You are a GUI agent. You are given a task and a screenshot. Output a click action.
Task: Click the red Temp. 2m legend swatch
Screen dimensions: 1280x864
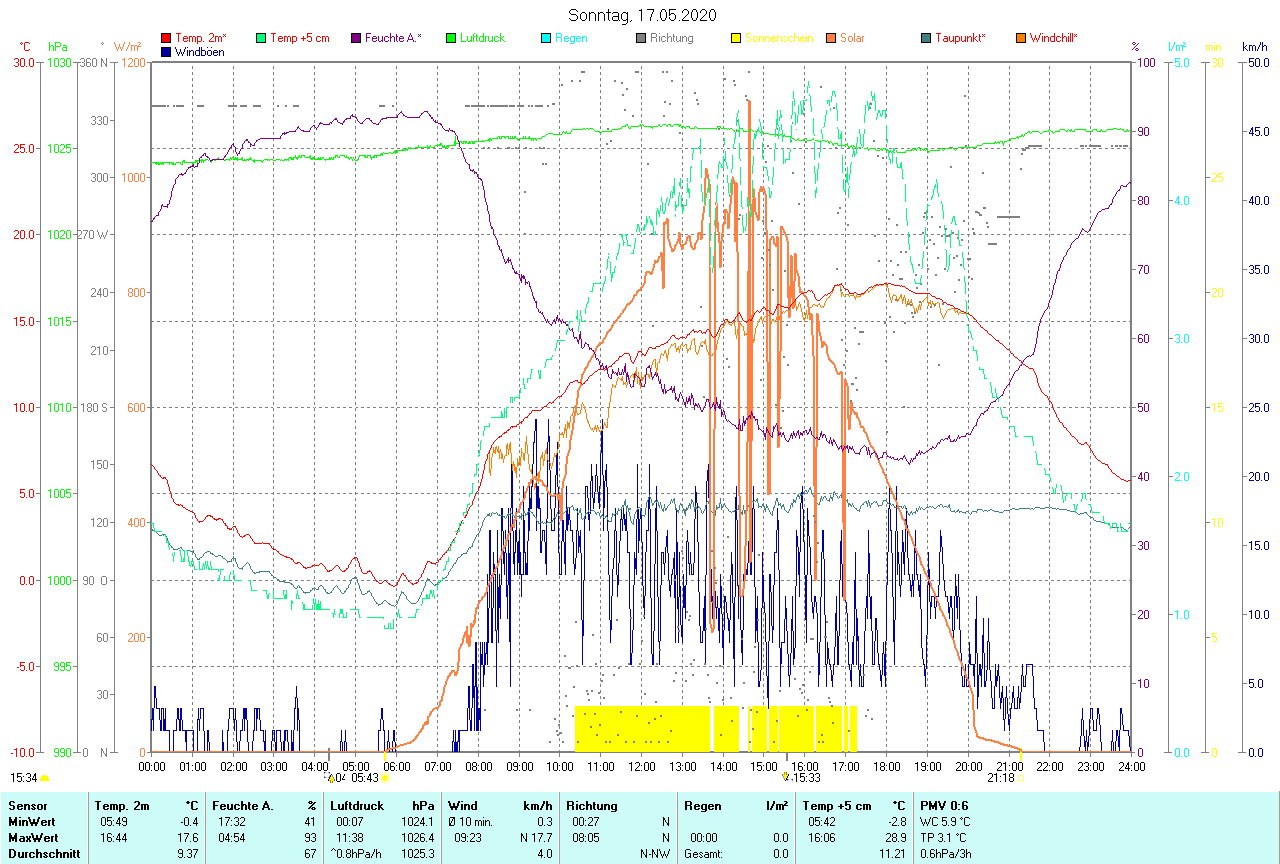coord(166,38)
